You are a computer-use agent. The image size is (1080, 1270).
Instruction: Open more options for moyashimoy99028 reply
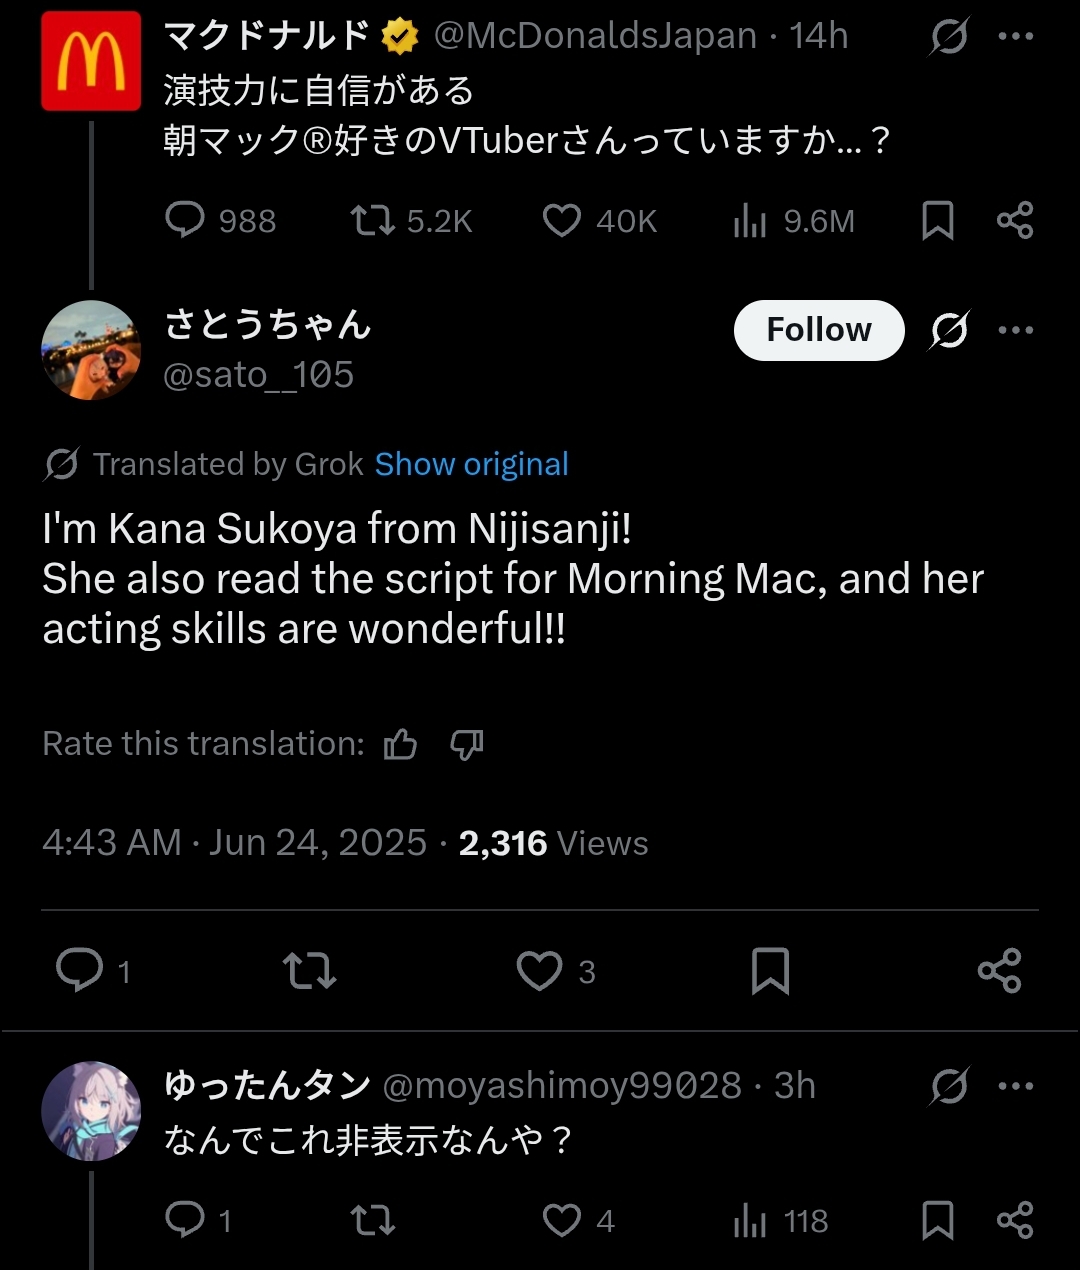tap(1015, 1086)
